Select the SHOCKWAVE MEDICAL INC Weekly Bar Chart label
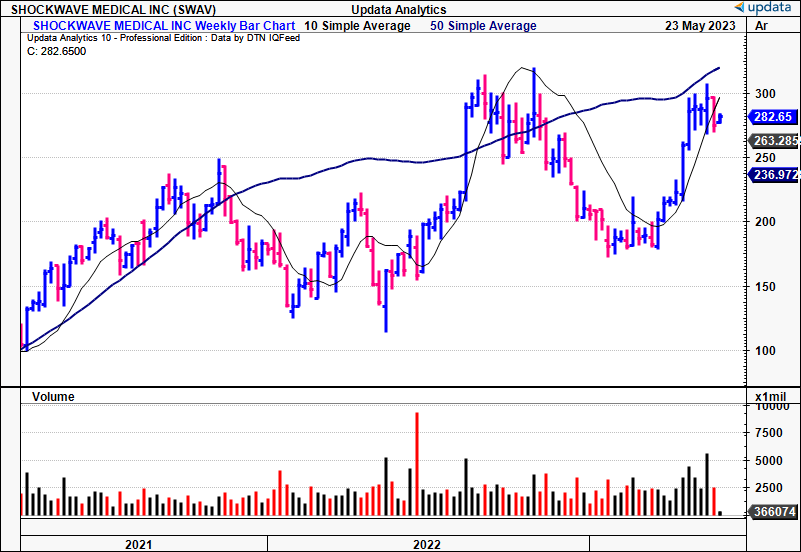801x552 pixels. (164, 26)
